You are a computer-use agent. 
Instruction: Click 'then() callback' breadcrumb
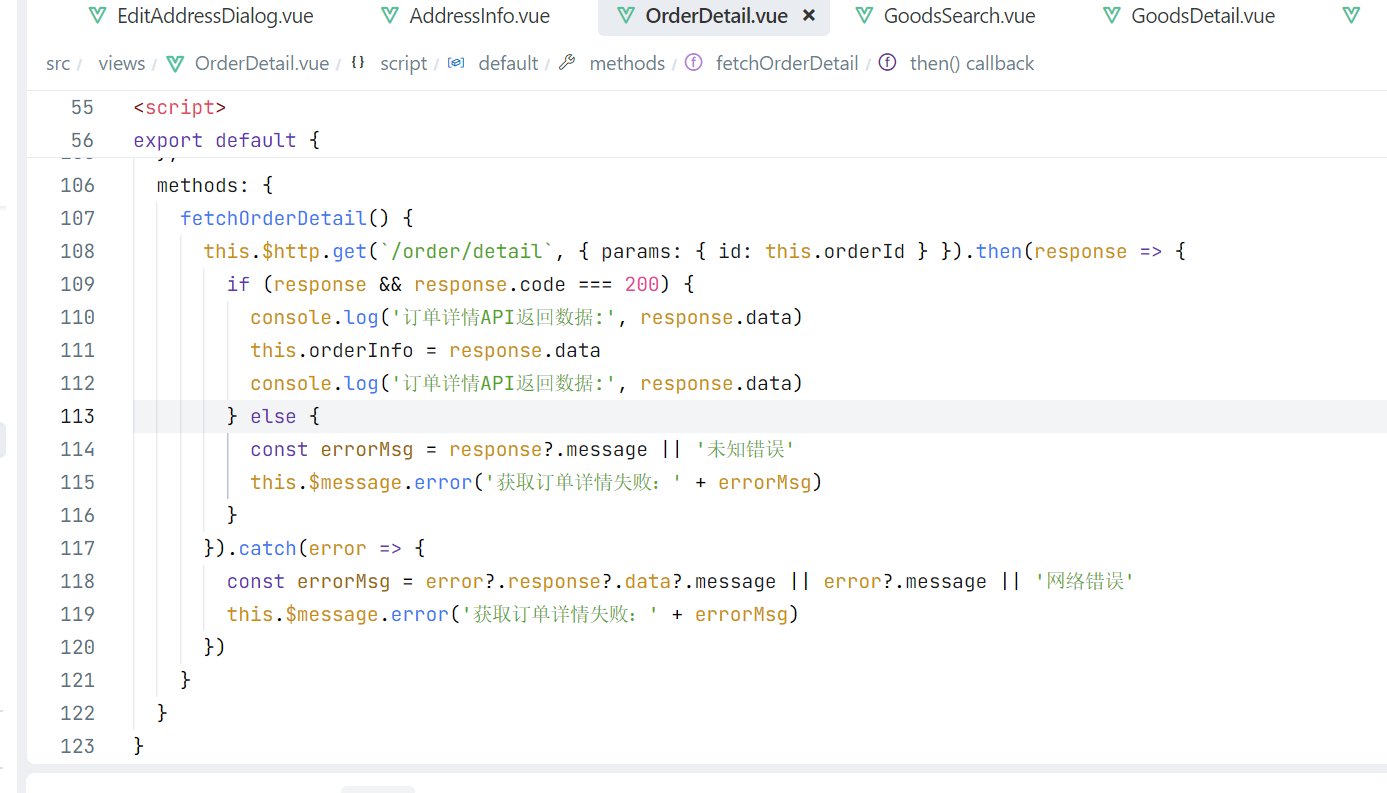pyautogui.click(x=972, y=64)
